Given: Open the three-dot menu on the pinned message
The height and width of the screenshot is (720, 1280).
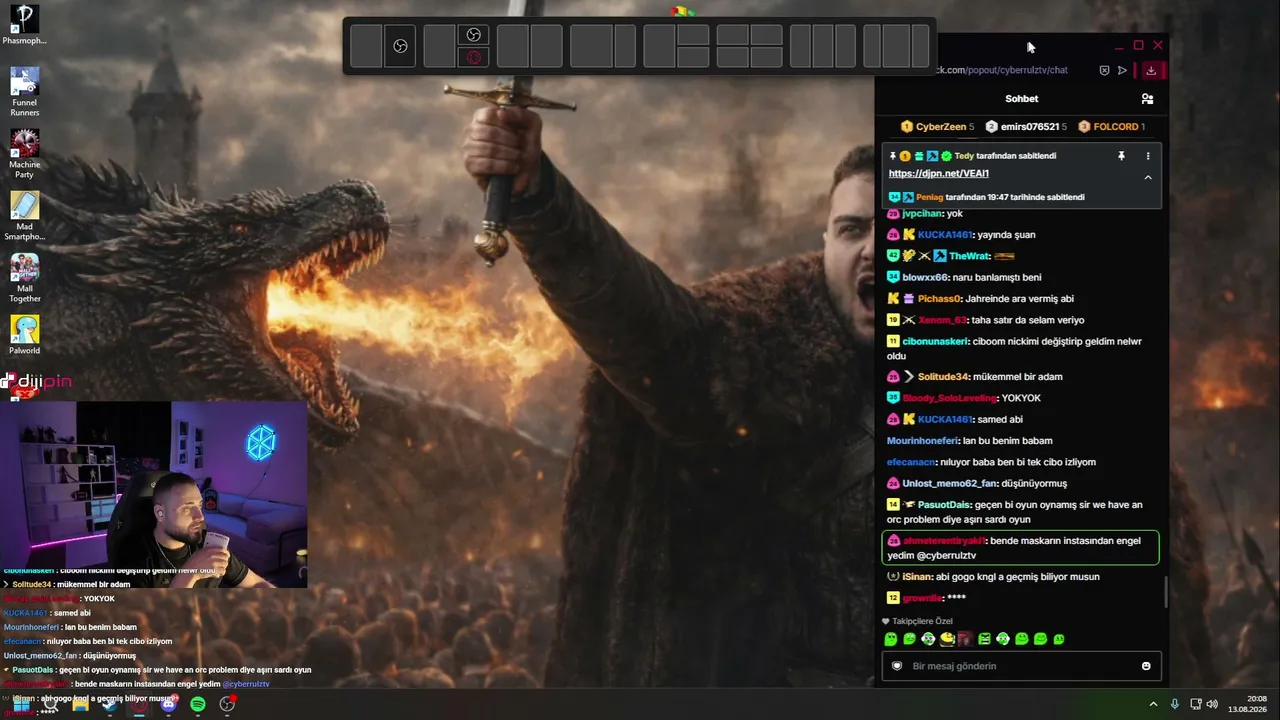Looking at the screenshot, I should point(1148,156).
